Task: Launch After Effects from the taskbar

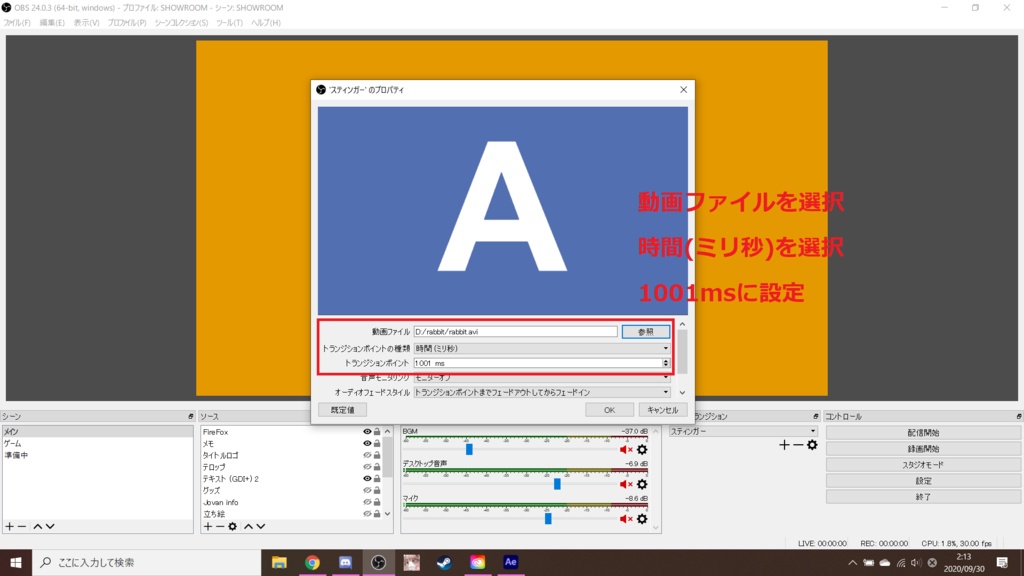Action: pyautogui.click(x=510, y=563)
